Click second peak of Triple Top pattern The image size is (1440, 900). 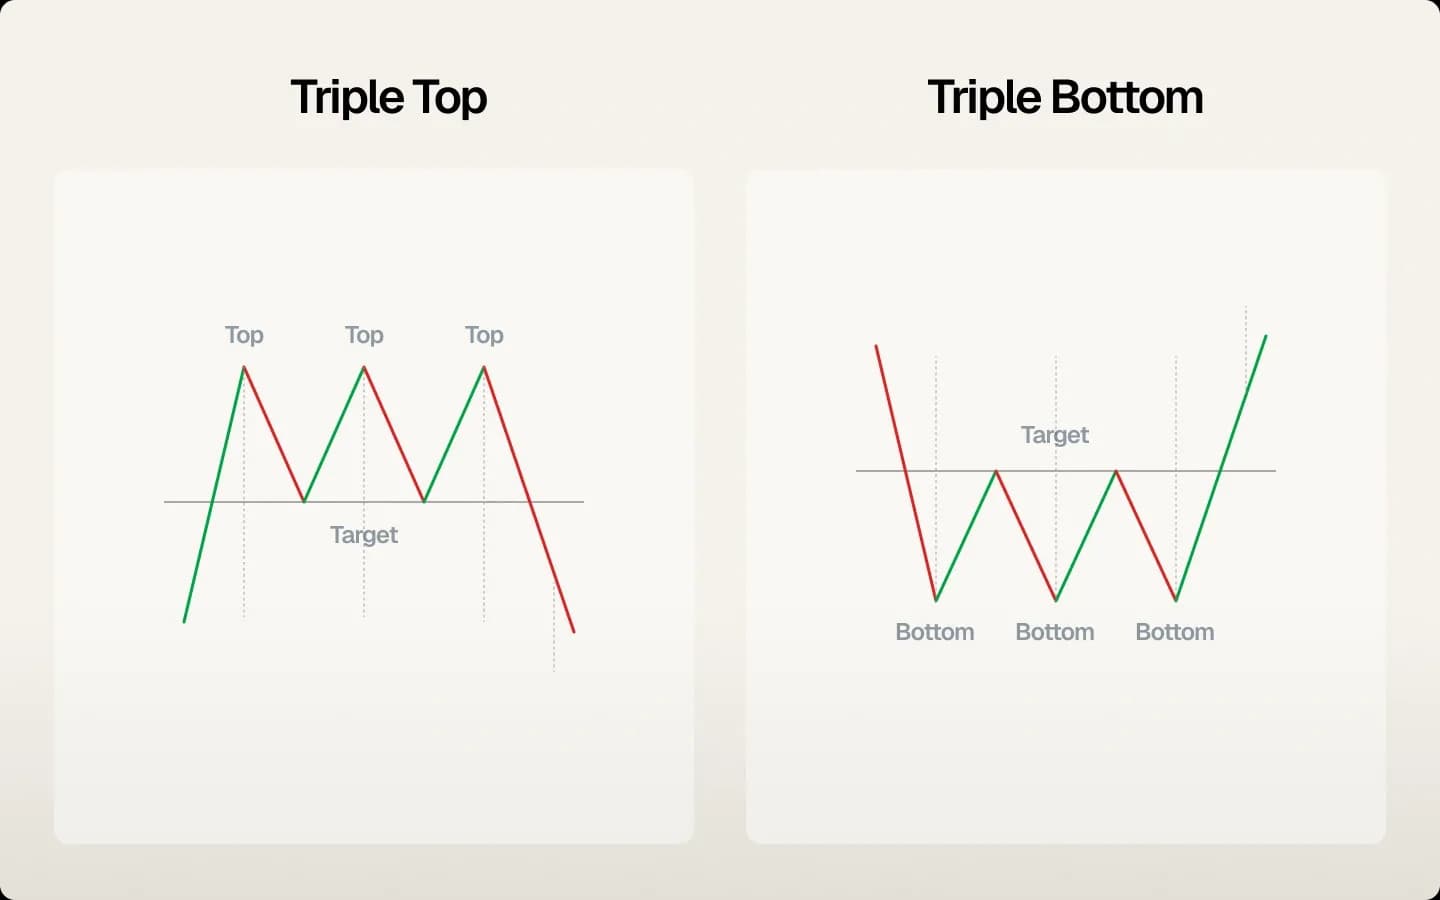coord(364,367)
